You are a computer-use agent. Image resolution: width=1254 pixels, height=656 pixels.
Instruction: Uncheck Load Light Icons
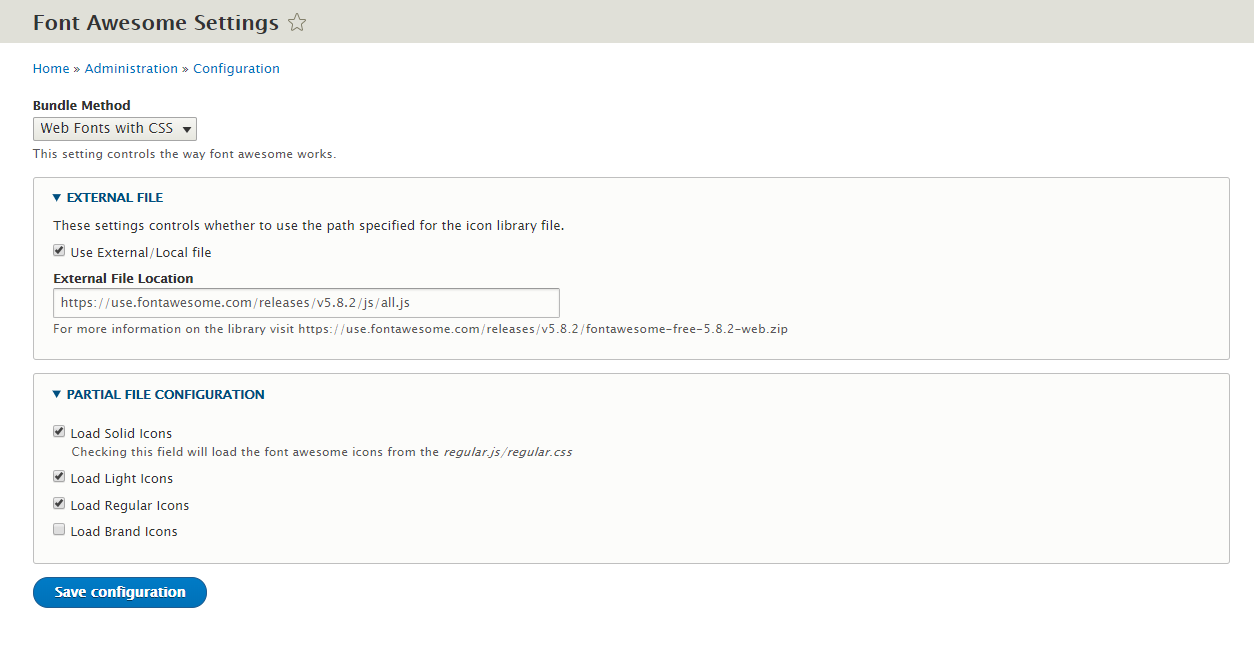59,477
